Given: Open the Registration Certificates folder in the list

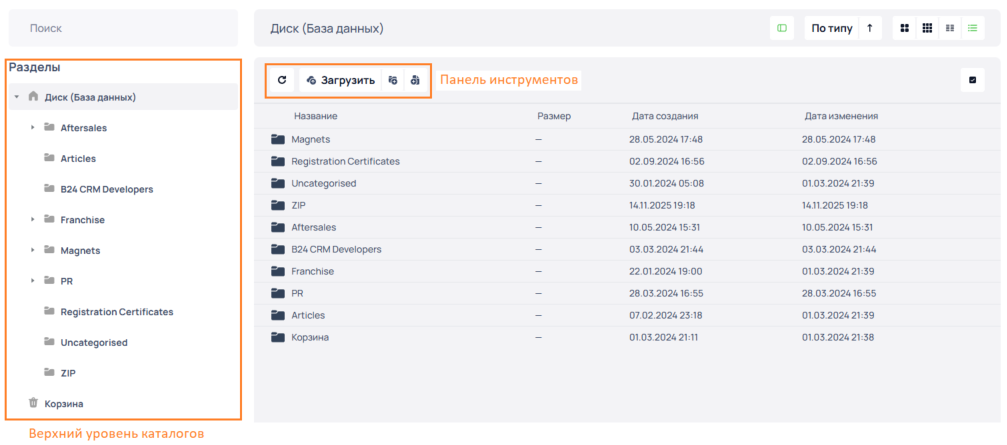Looking at the screenshot, I should 345,161.
